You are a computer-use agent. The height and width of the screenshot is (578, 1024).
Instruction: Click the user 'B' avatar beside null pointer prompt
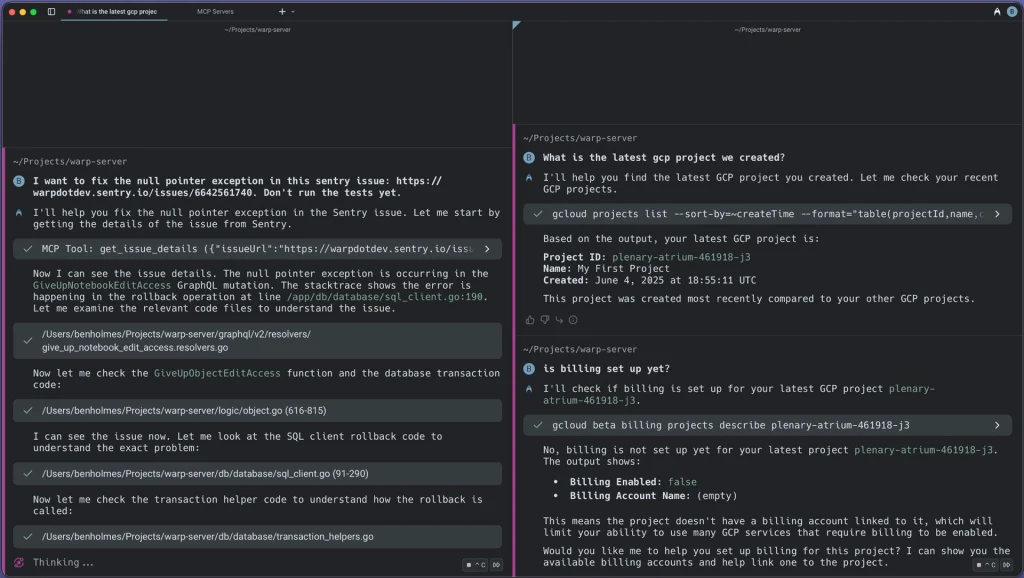19,181
